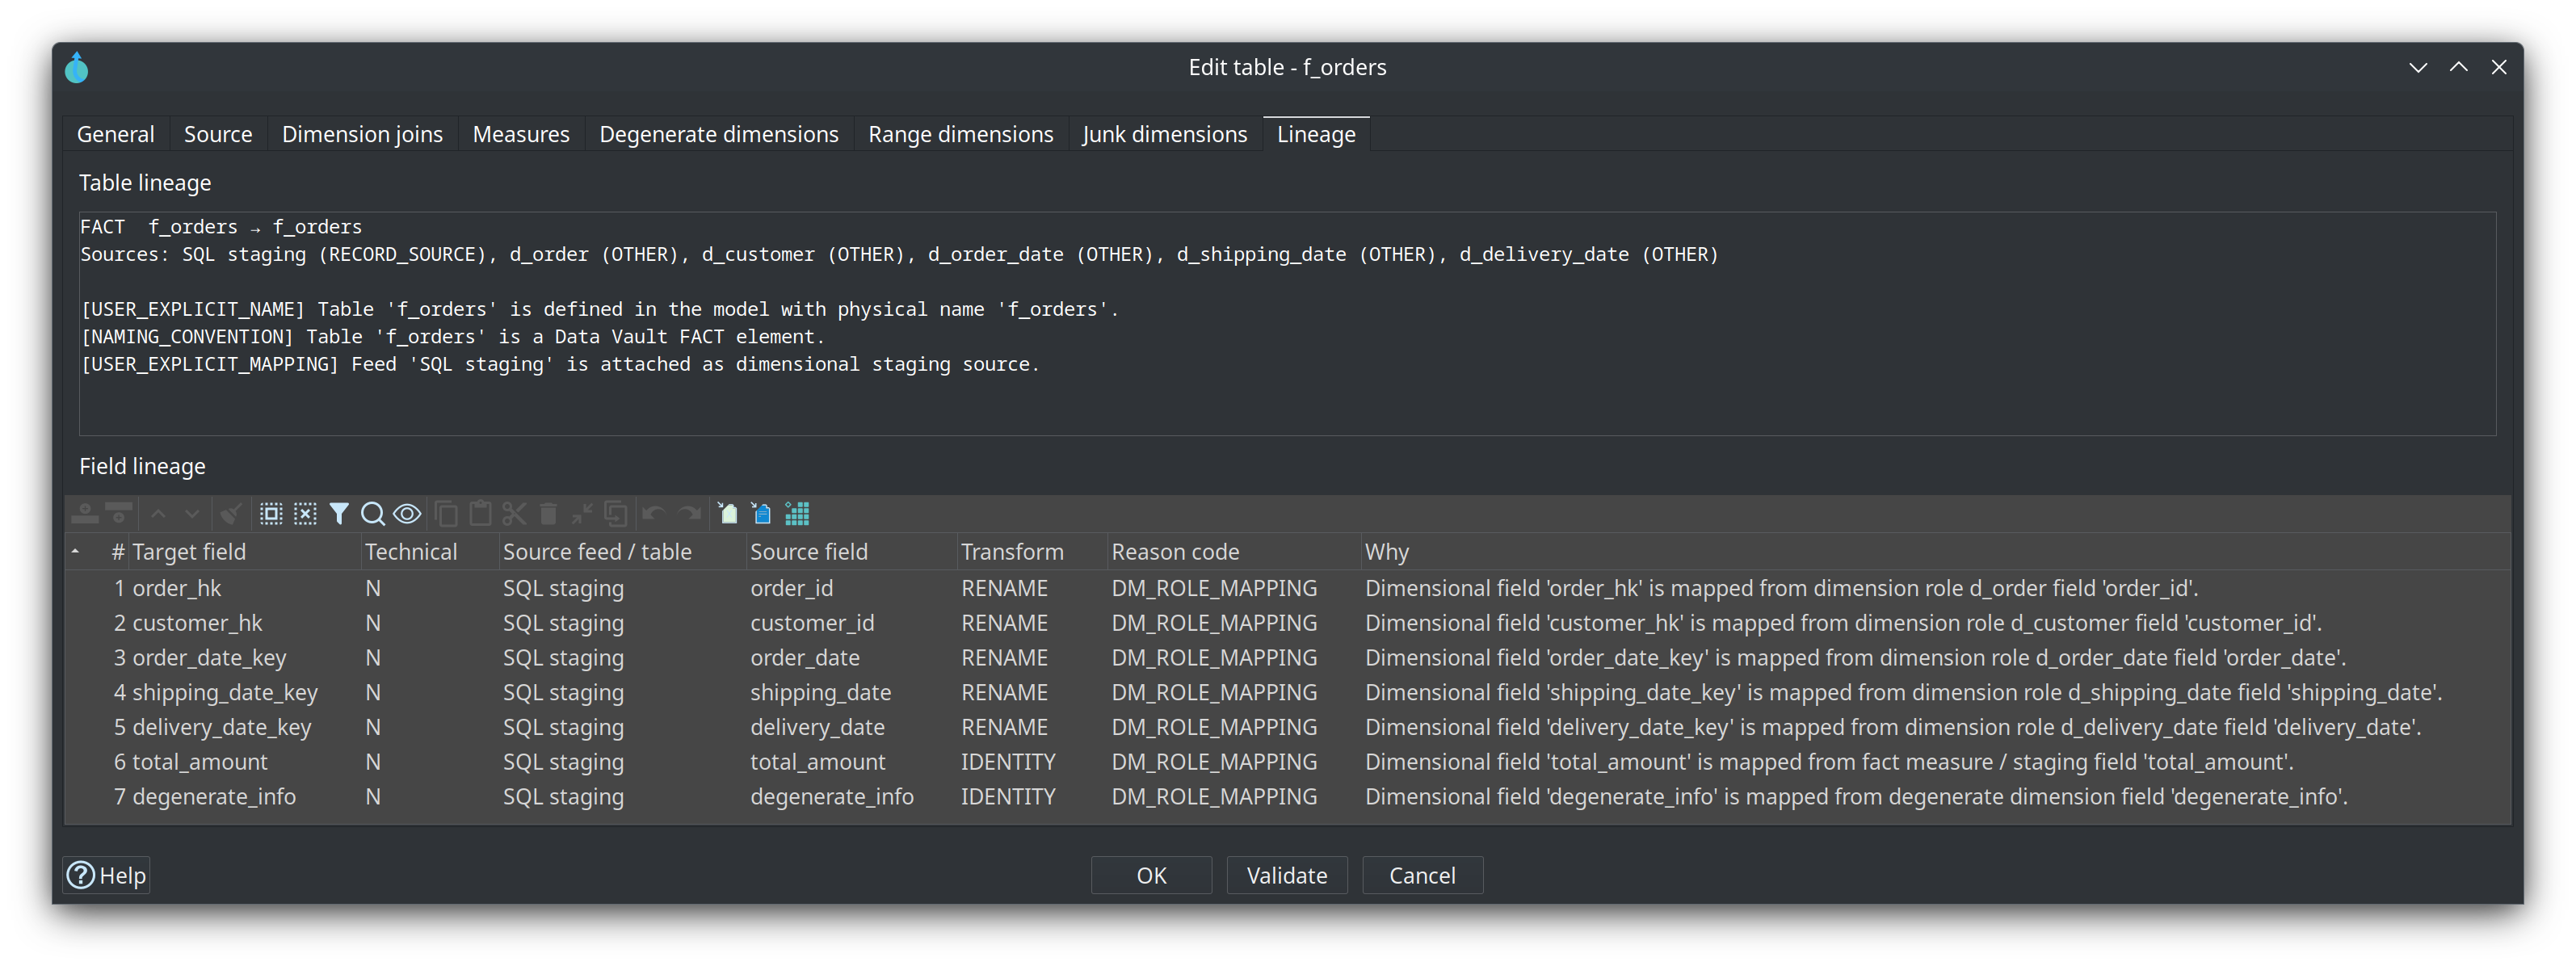This screenshot has width=2576, height=966.
Task: Click the trash delete icon
Action: click(x=548, y=514)
